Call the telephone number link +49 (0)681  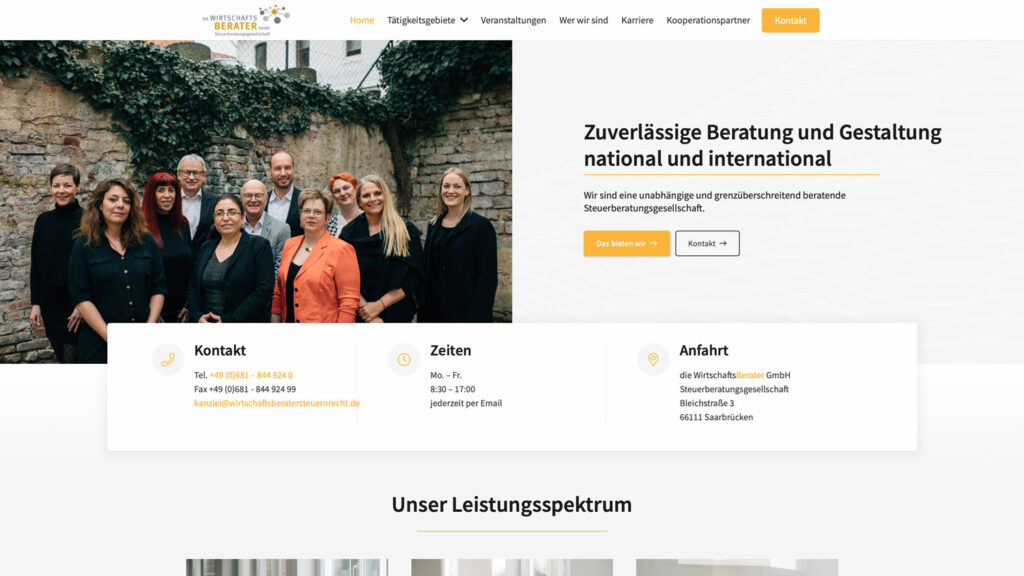click(251, 375)
